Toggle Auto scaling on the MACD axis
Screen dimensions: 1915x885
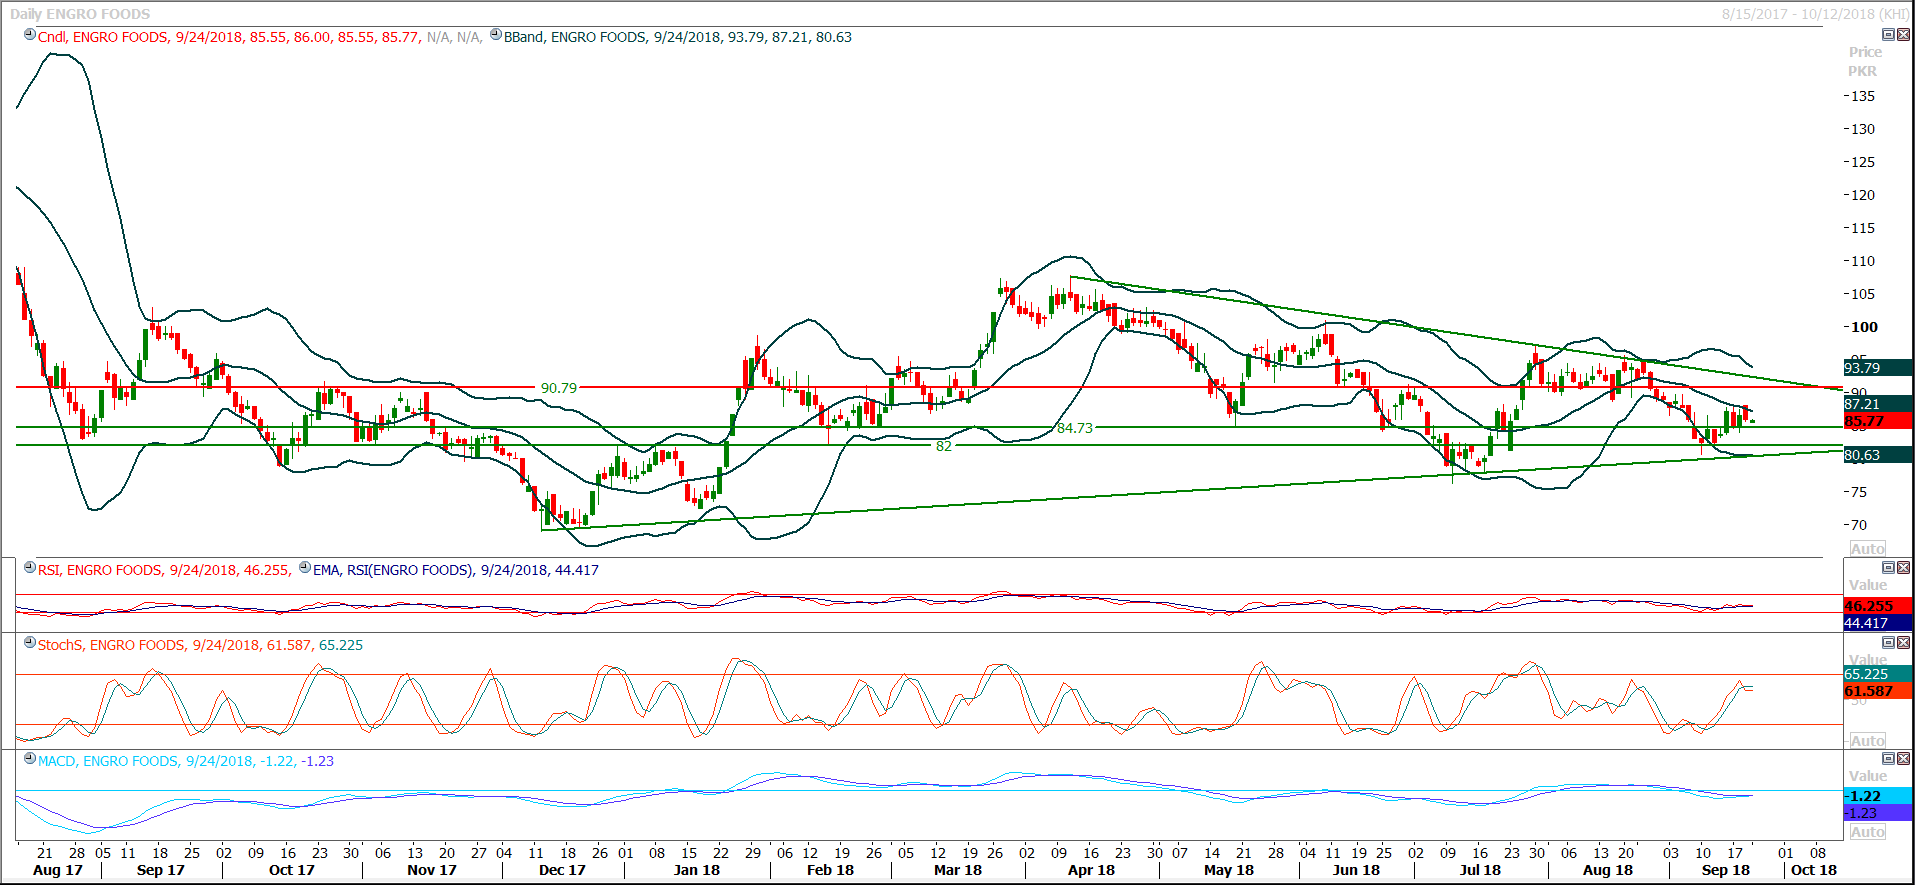(x=1867, y=832)
